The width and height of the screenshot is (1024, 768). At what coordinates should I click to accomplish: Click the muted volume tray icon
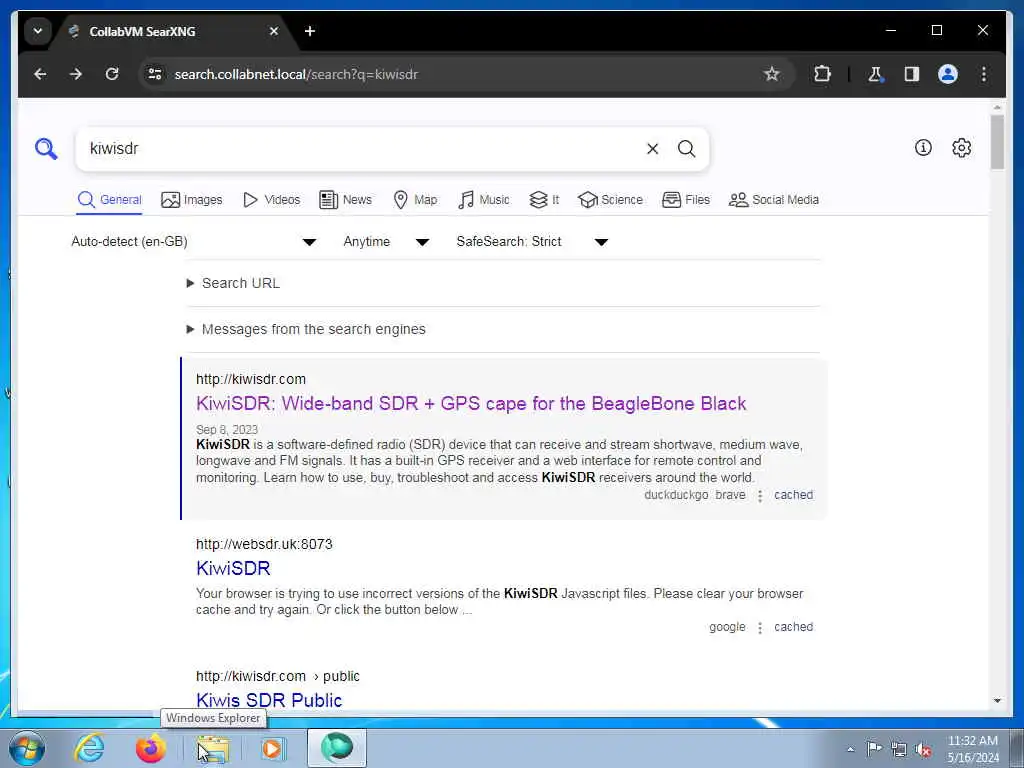click(x=923, y=749)
